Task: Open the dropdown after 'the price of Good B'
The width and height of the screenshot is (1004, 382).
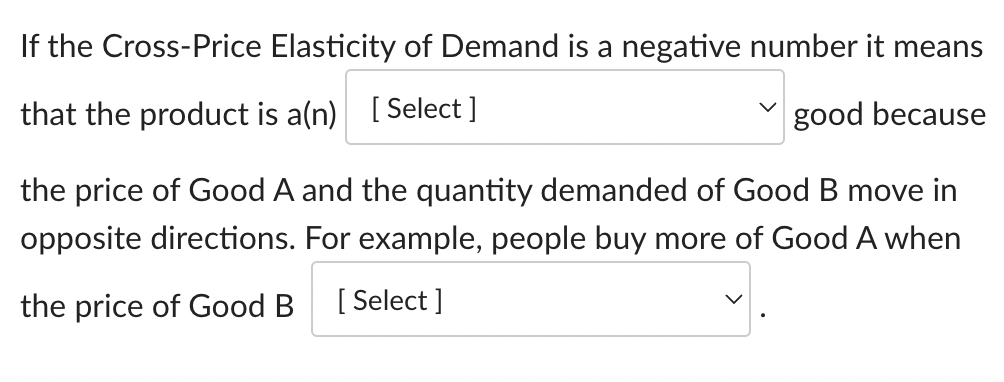Action: pyautogui.click(x=531, y=299)
